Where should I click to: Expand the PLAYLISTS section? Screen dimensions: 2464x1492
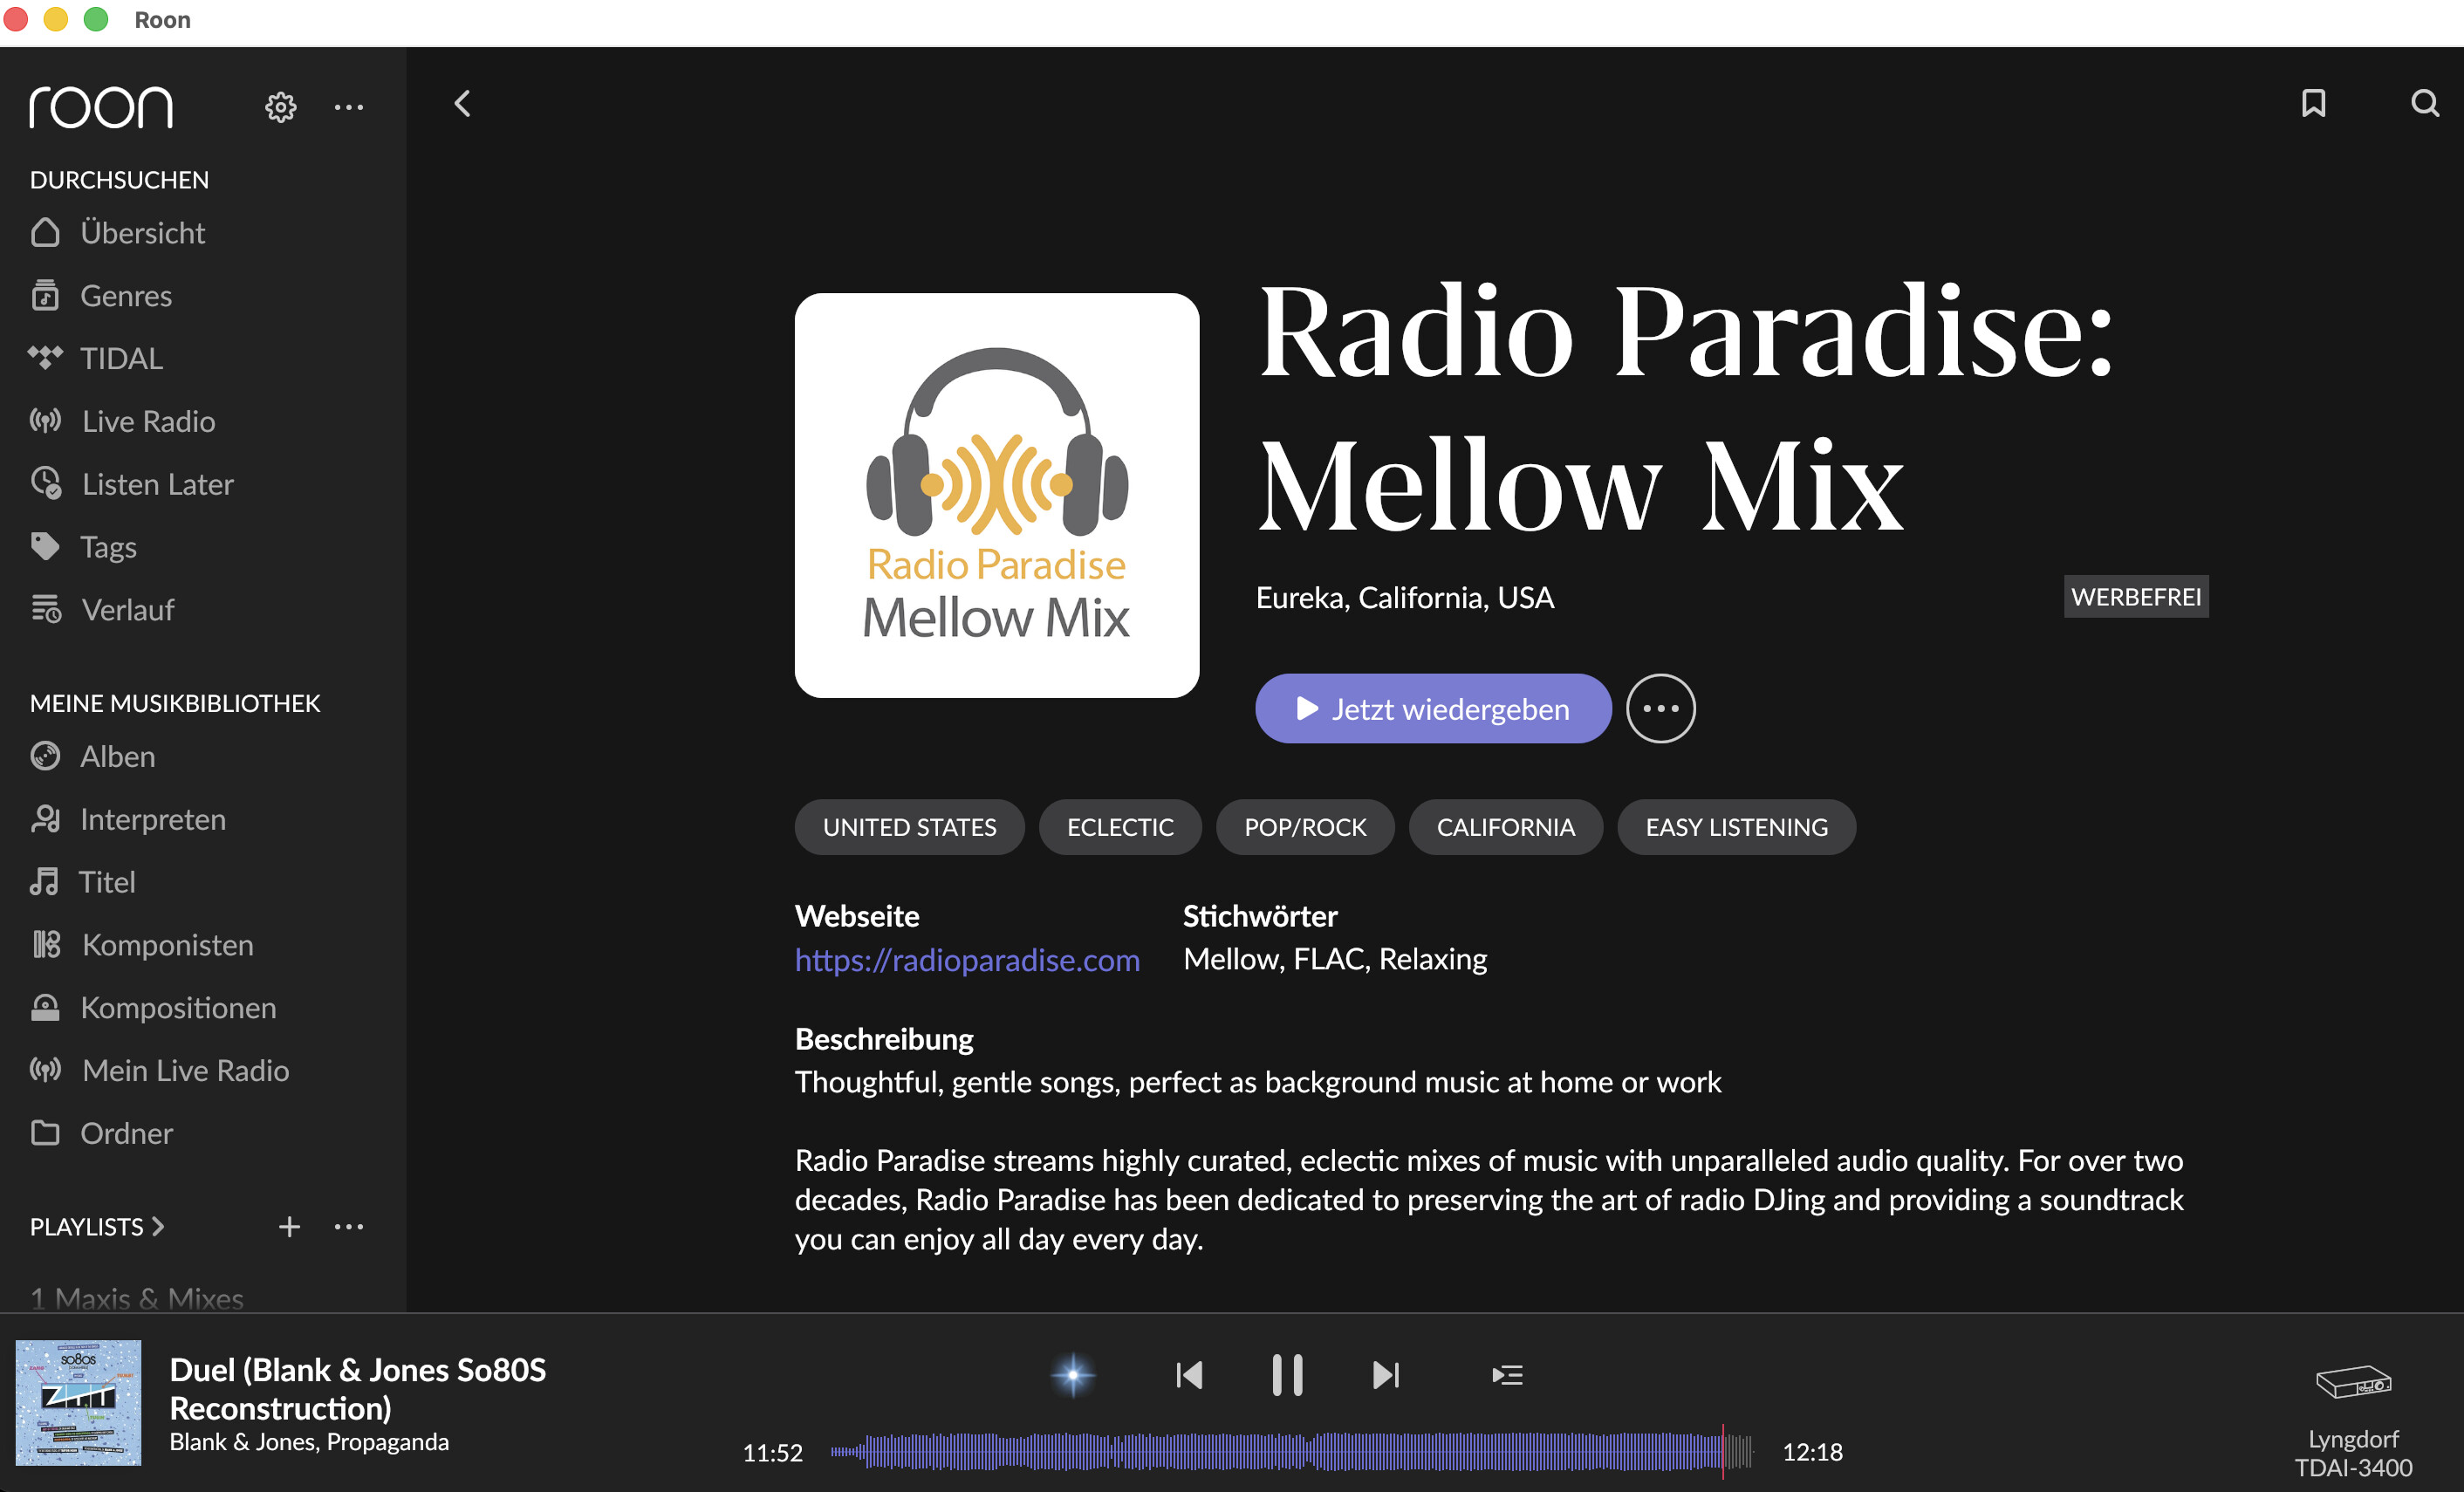(x=97, y=1226)
